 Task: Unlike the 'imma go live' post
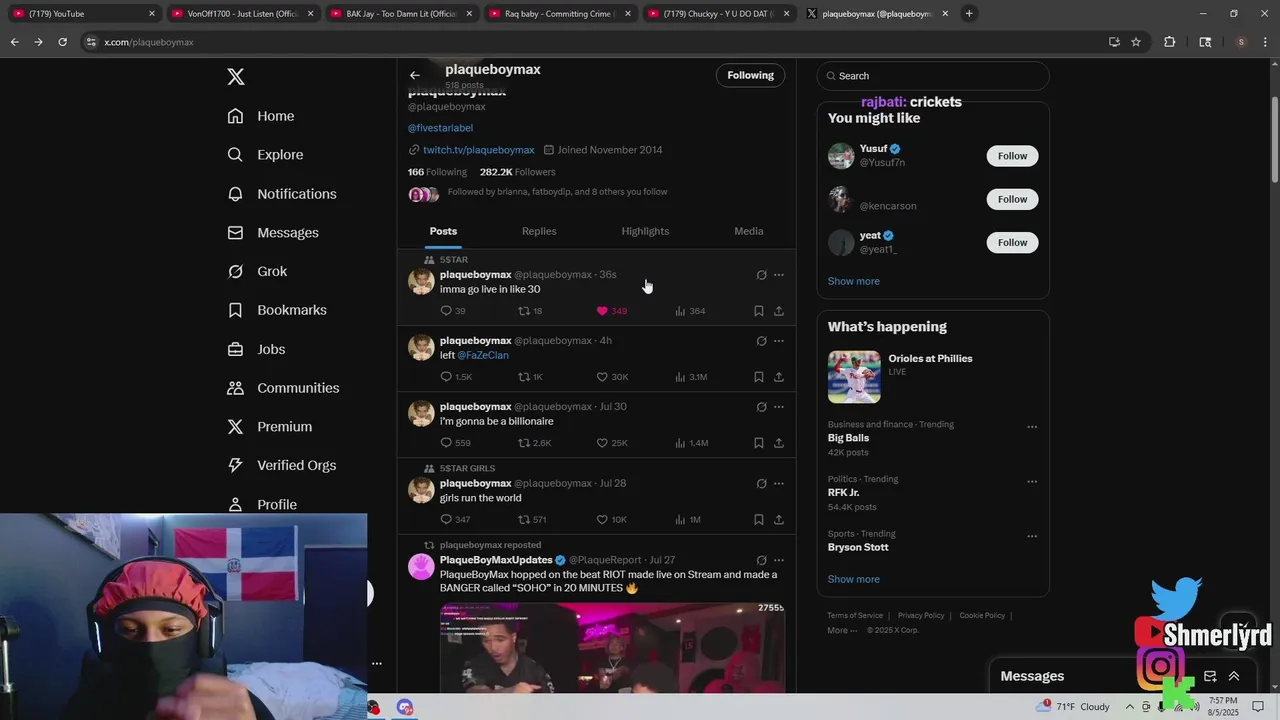click(602, 311)
